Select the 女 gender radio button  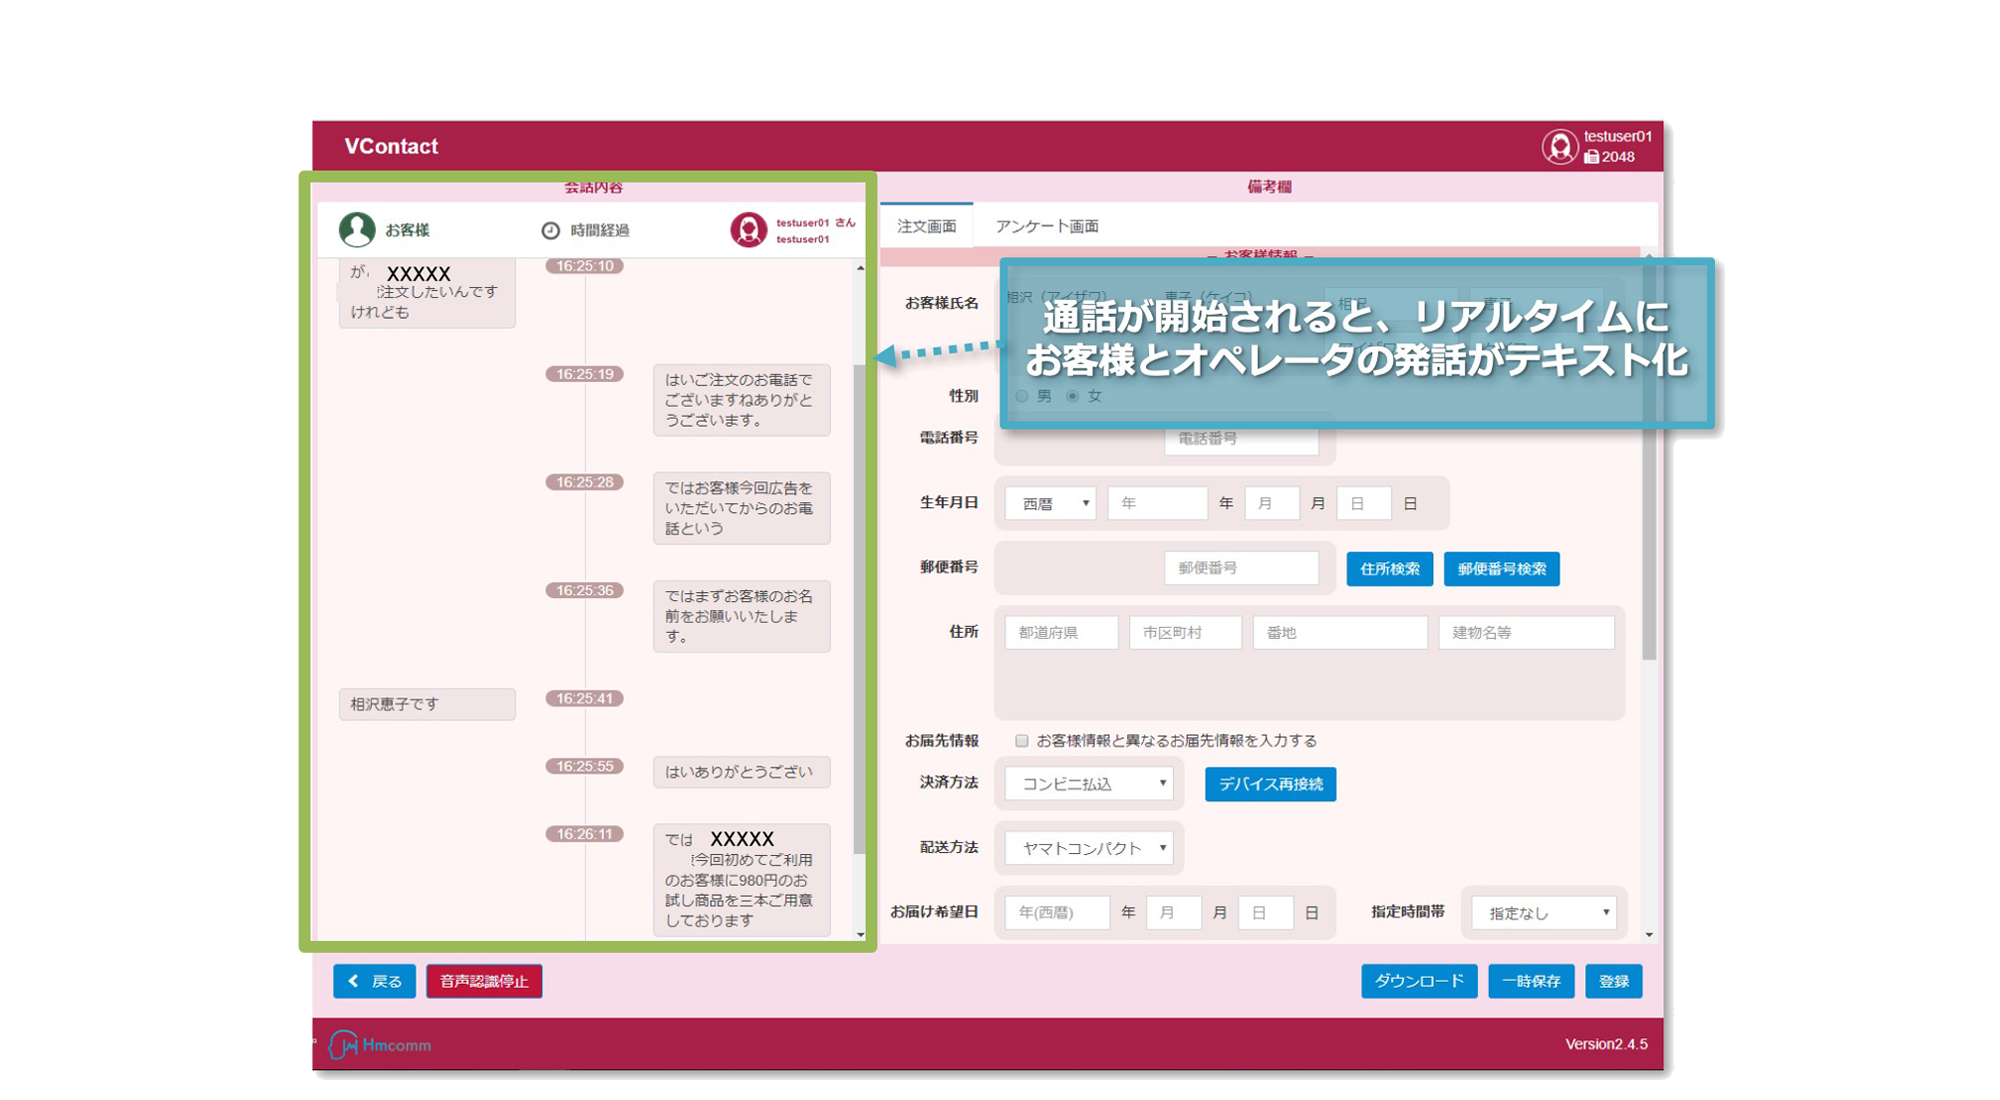tap(1073, 396)
